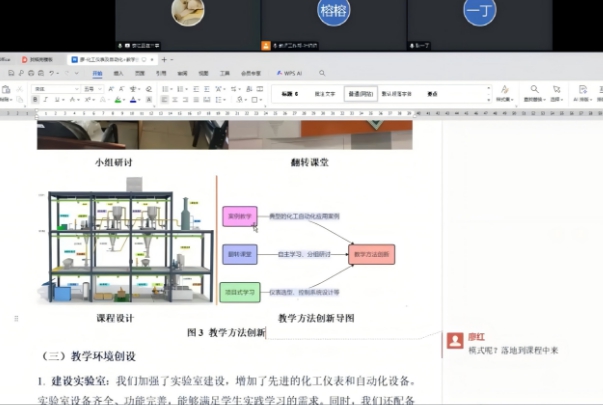Image resolution: width=603 pixels, height=405 pixels.
Task: Toggle bold formatting
Action: tap(35, 100)
